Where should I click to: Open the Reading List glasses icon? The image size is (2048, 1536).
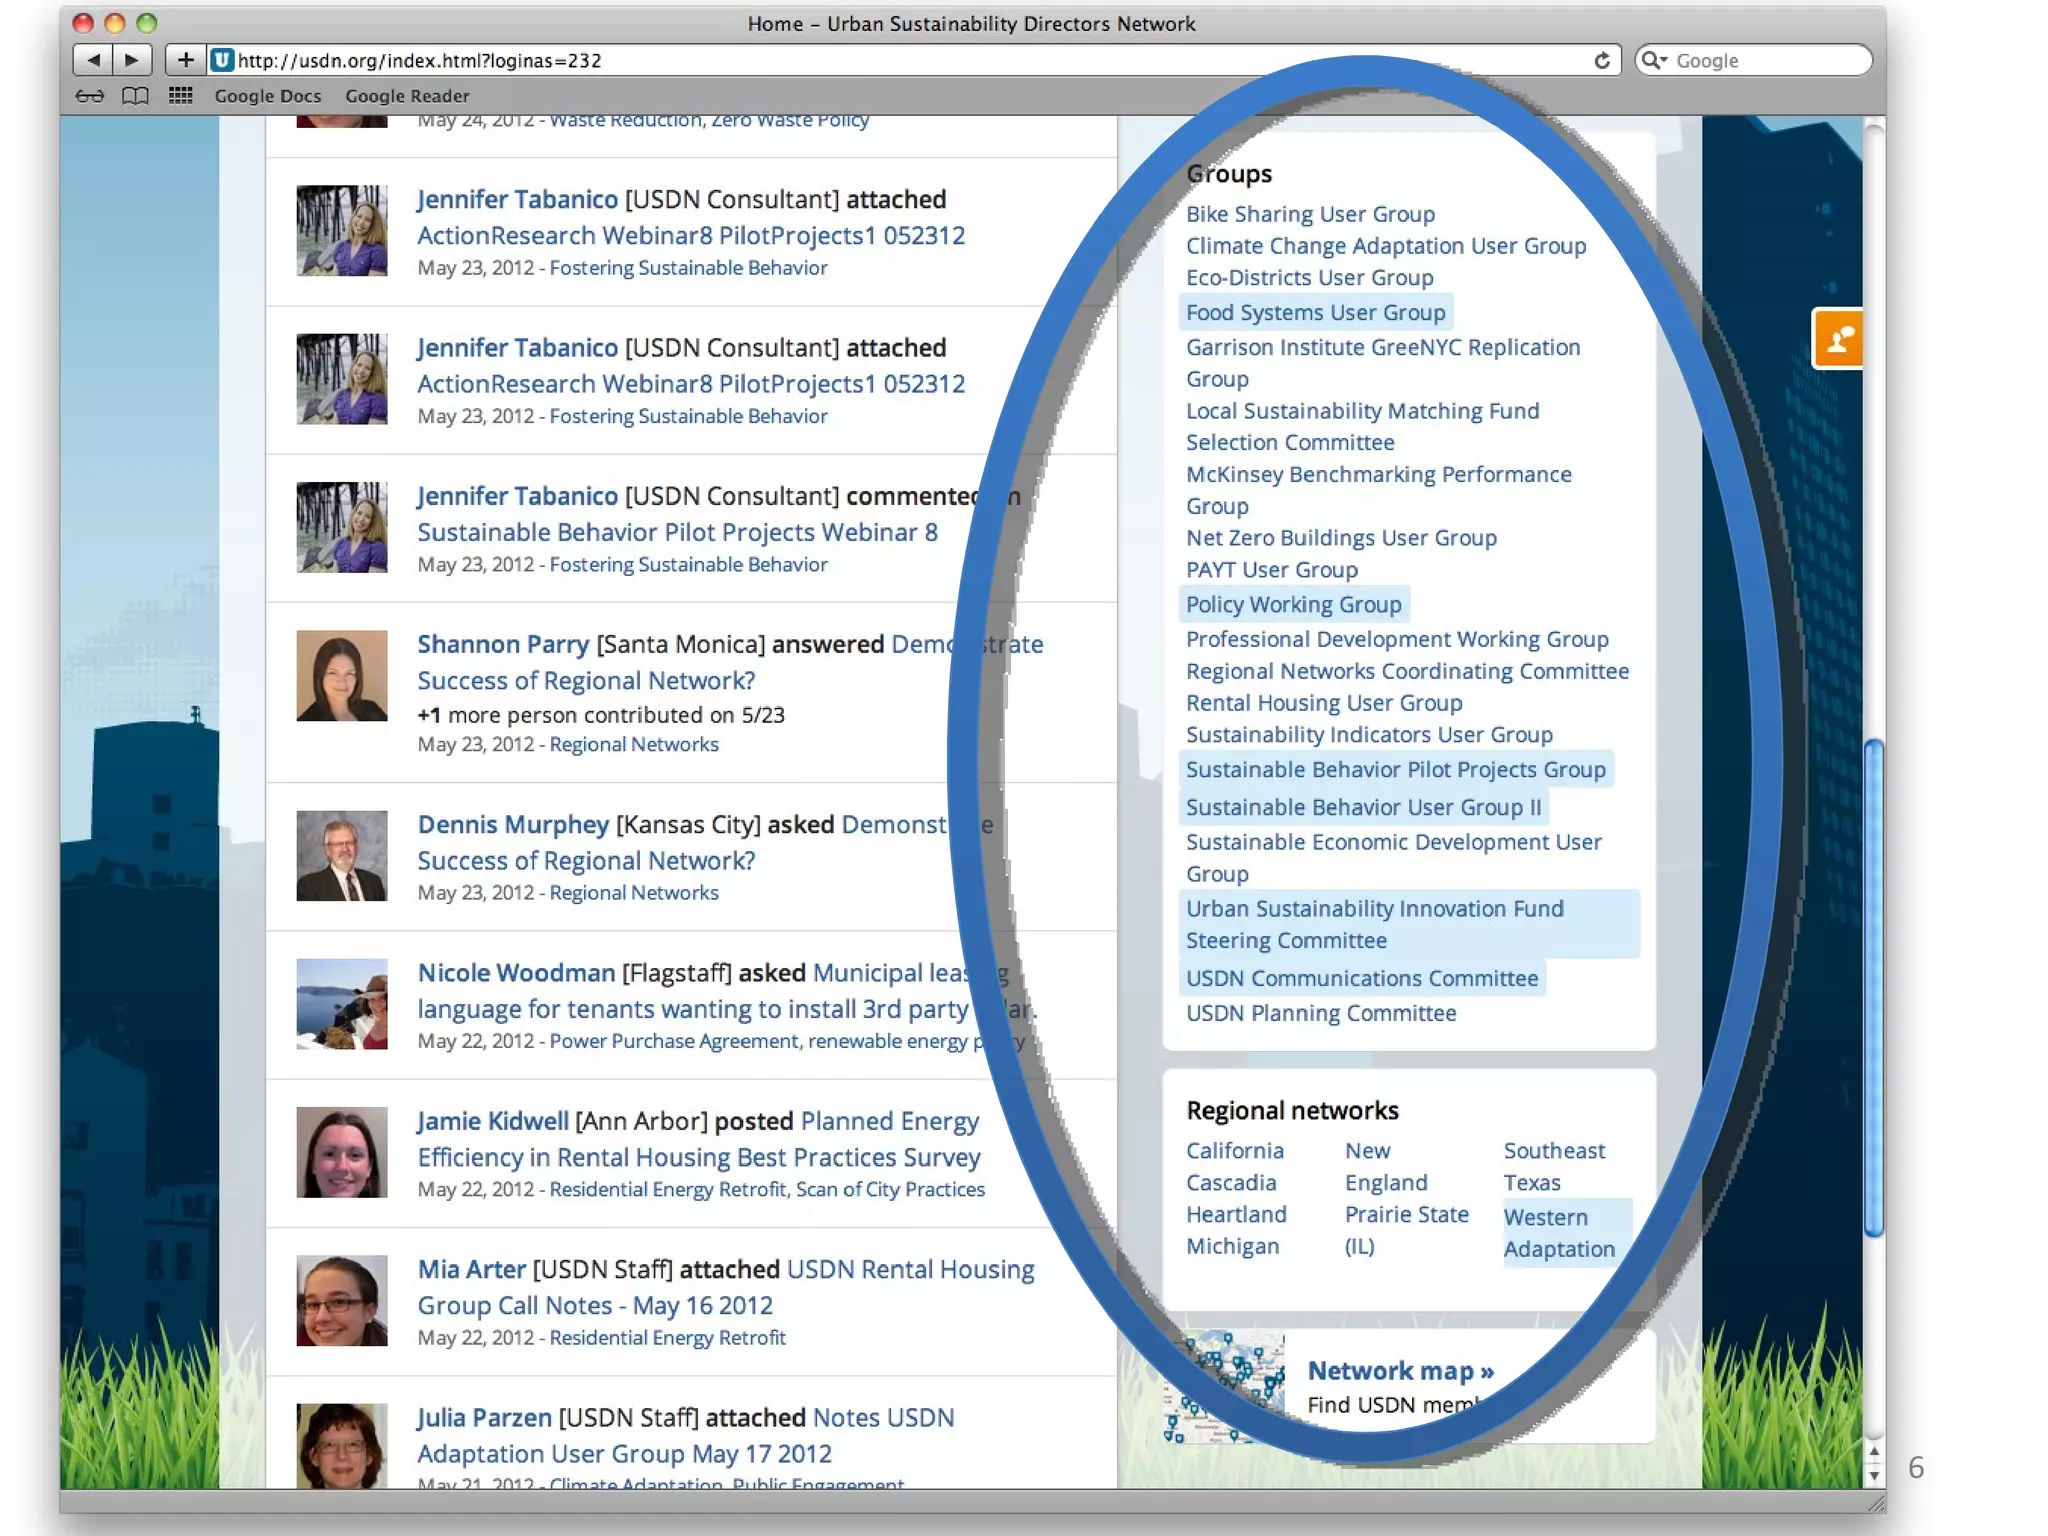pyautogui.click(x=90, y=96)
